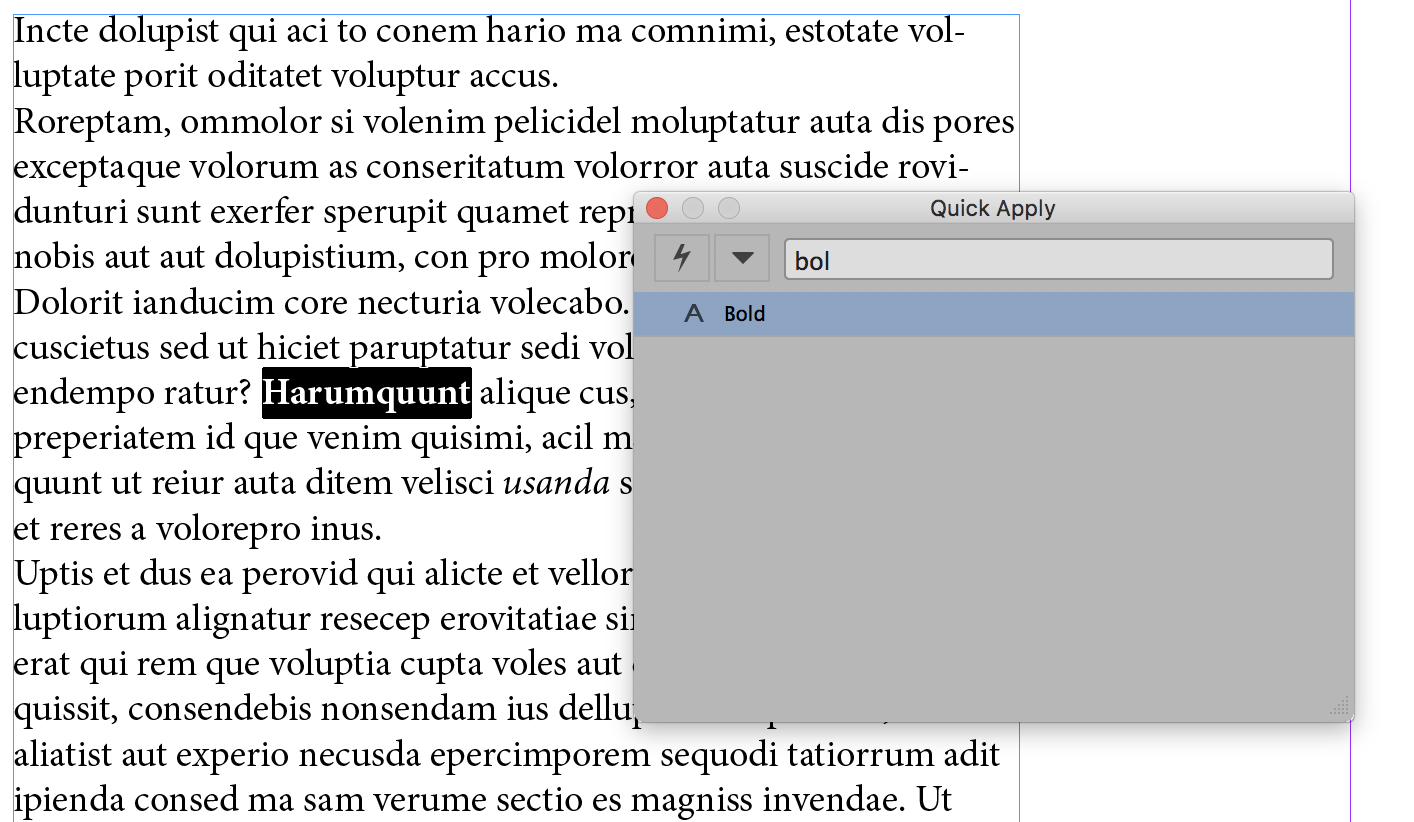Viewport: 1414px width, 822px height.
Task: Click the search field containing 'bol'
Action: [1059, 260]
